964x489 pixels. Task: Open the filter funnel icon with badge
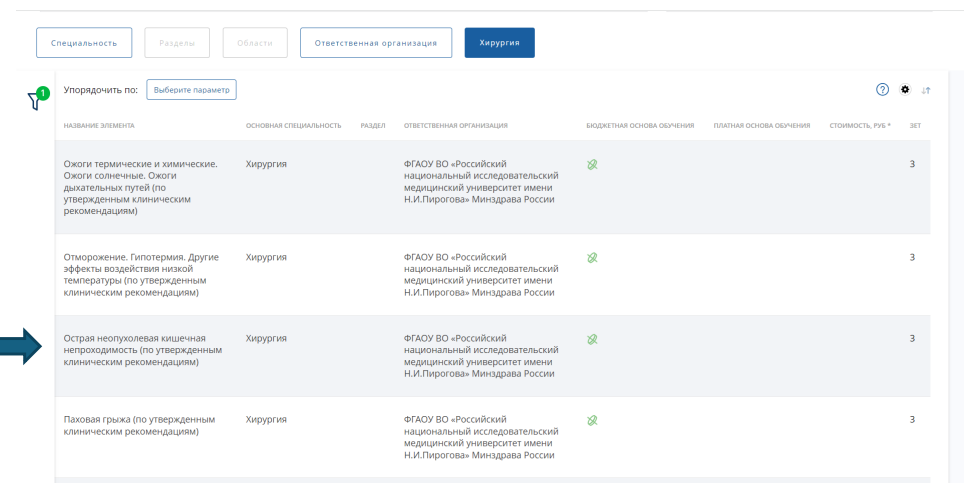[x=36, y=99]
